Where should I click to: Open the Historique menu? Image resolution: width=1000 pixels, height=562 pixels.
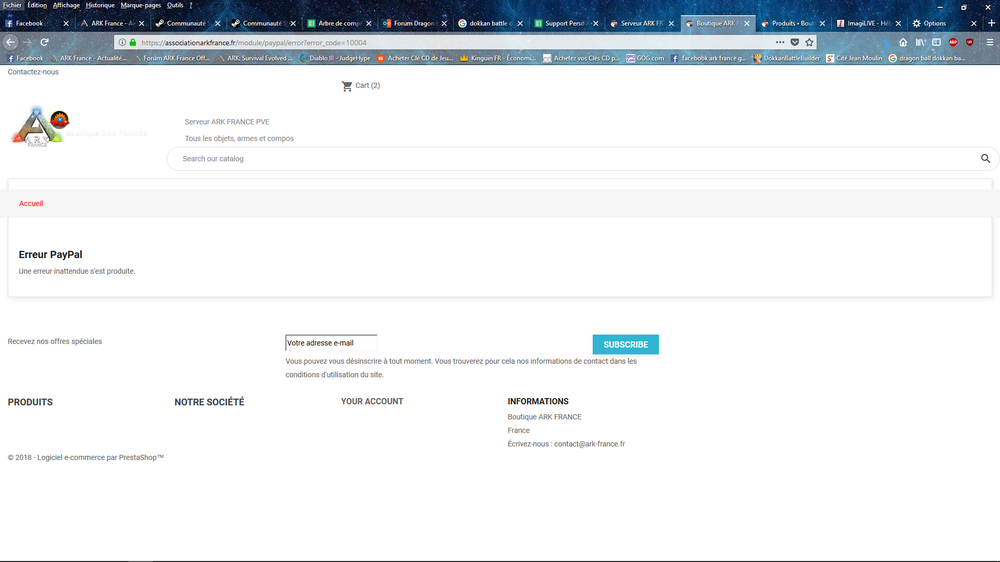coord(100,5)
